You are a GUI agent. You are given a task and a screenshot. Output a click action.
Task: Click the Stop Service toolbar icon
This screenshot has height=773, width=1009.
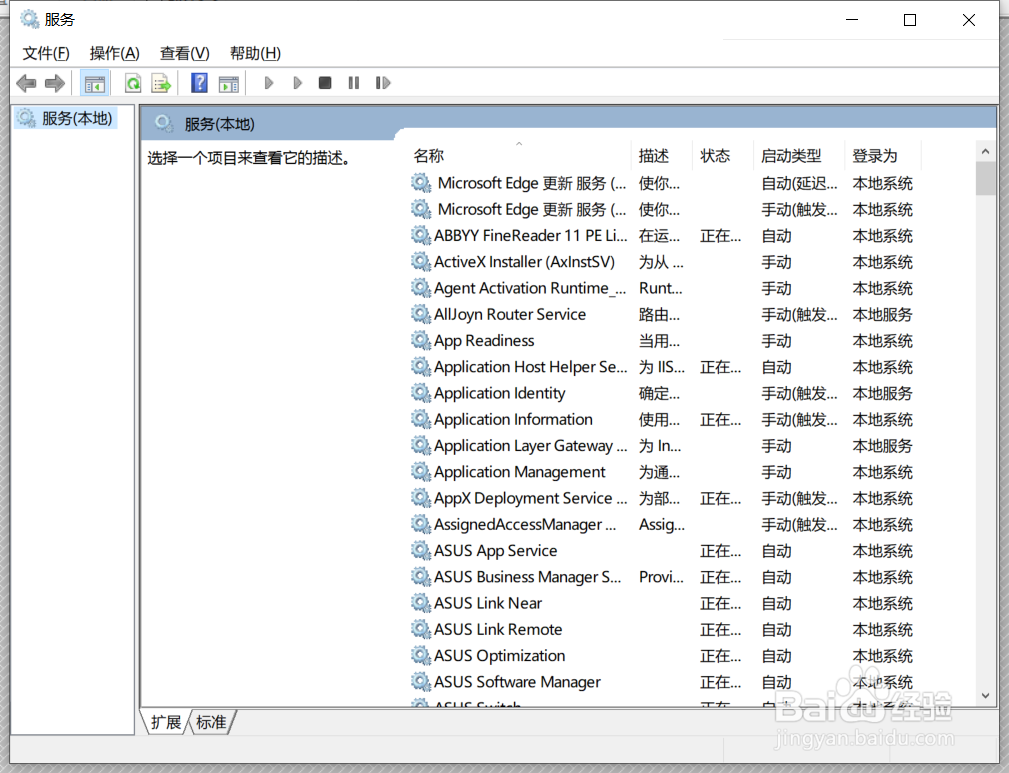(324, 82)
